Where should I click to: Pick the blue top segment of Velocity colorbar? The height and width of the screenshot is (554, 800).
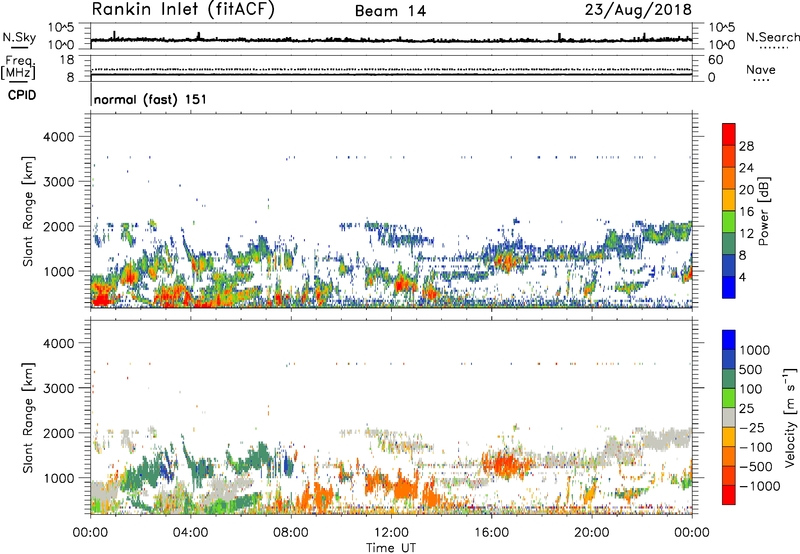pos(729,340)
